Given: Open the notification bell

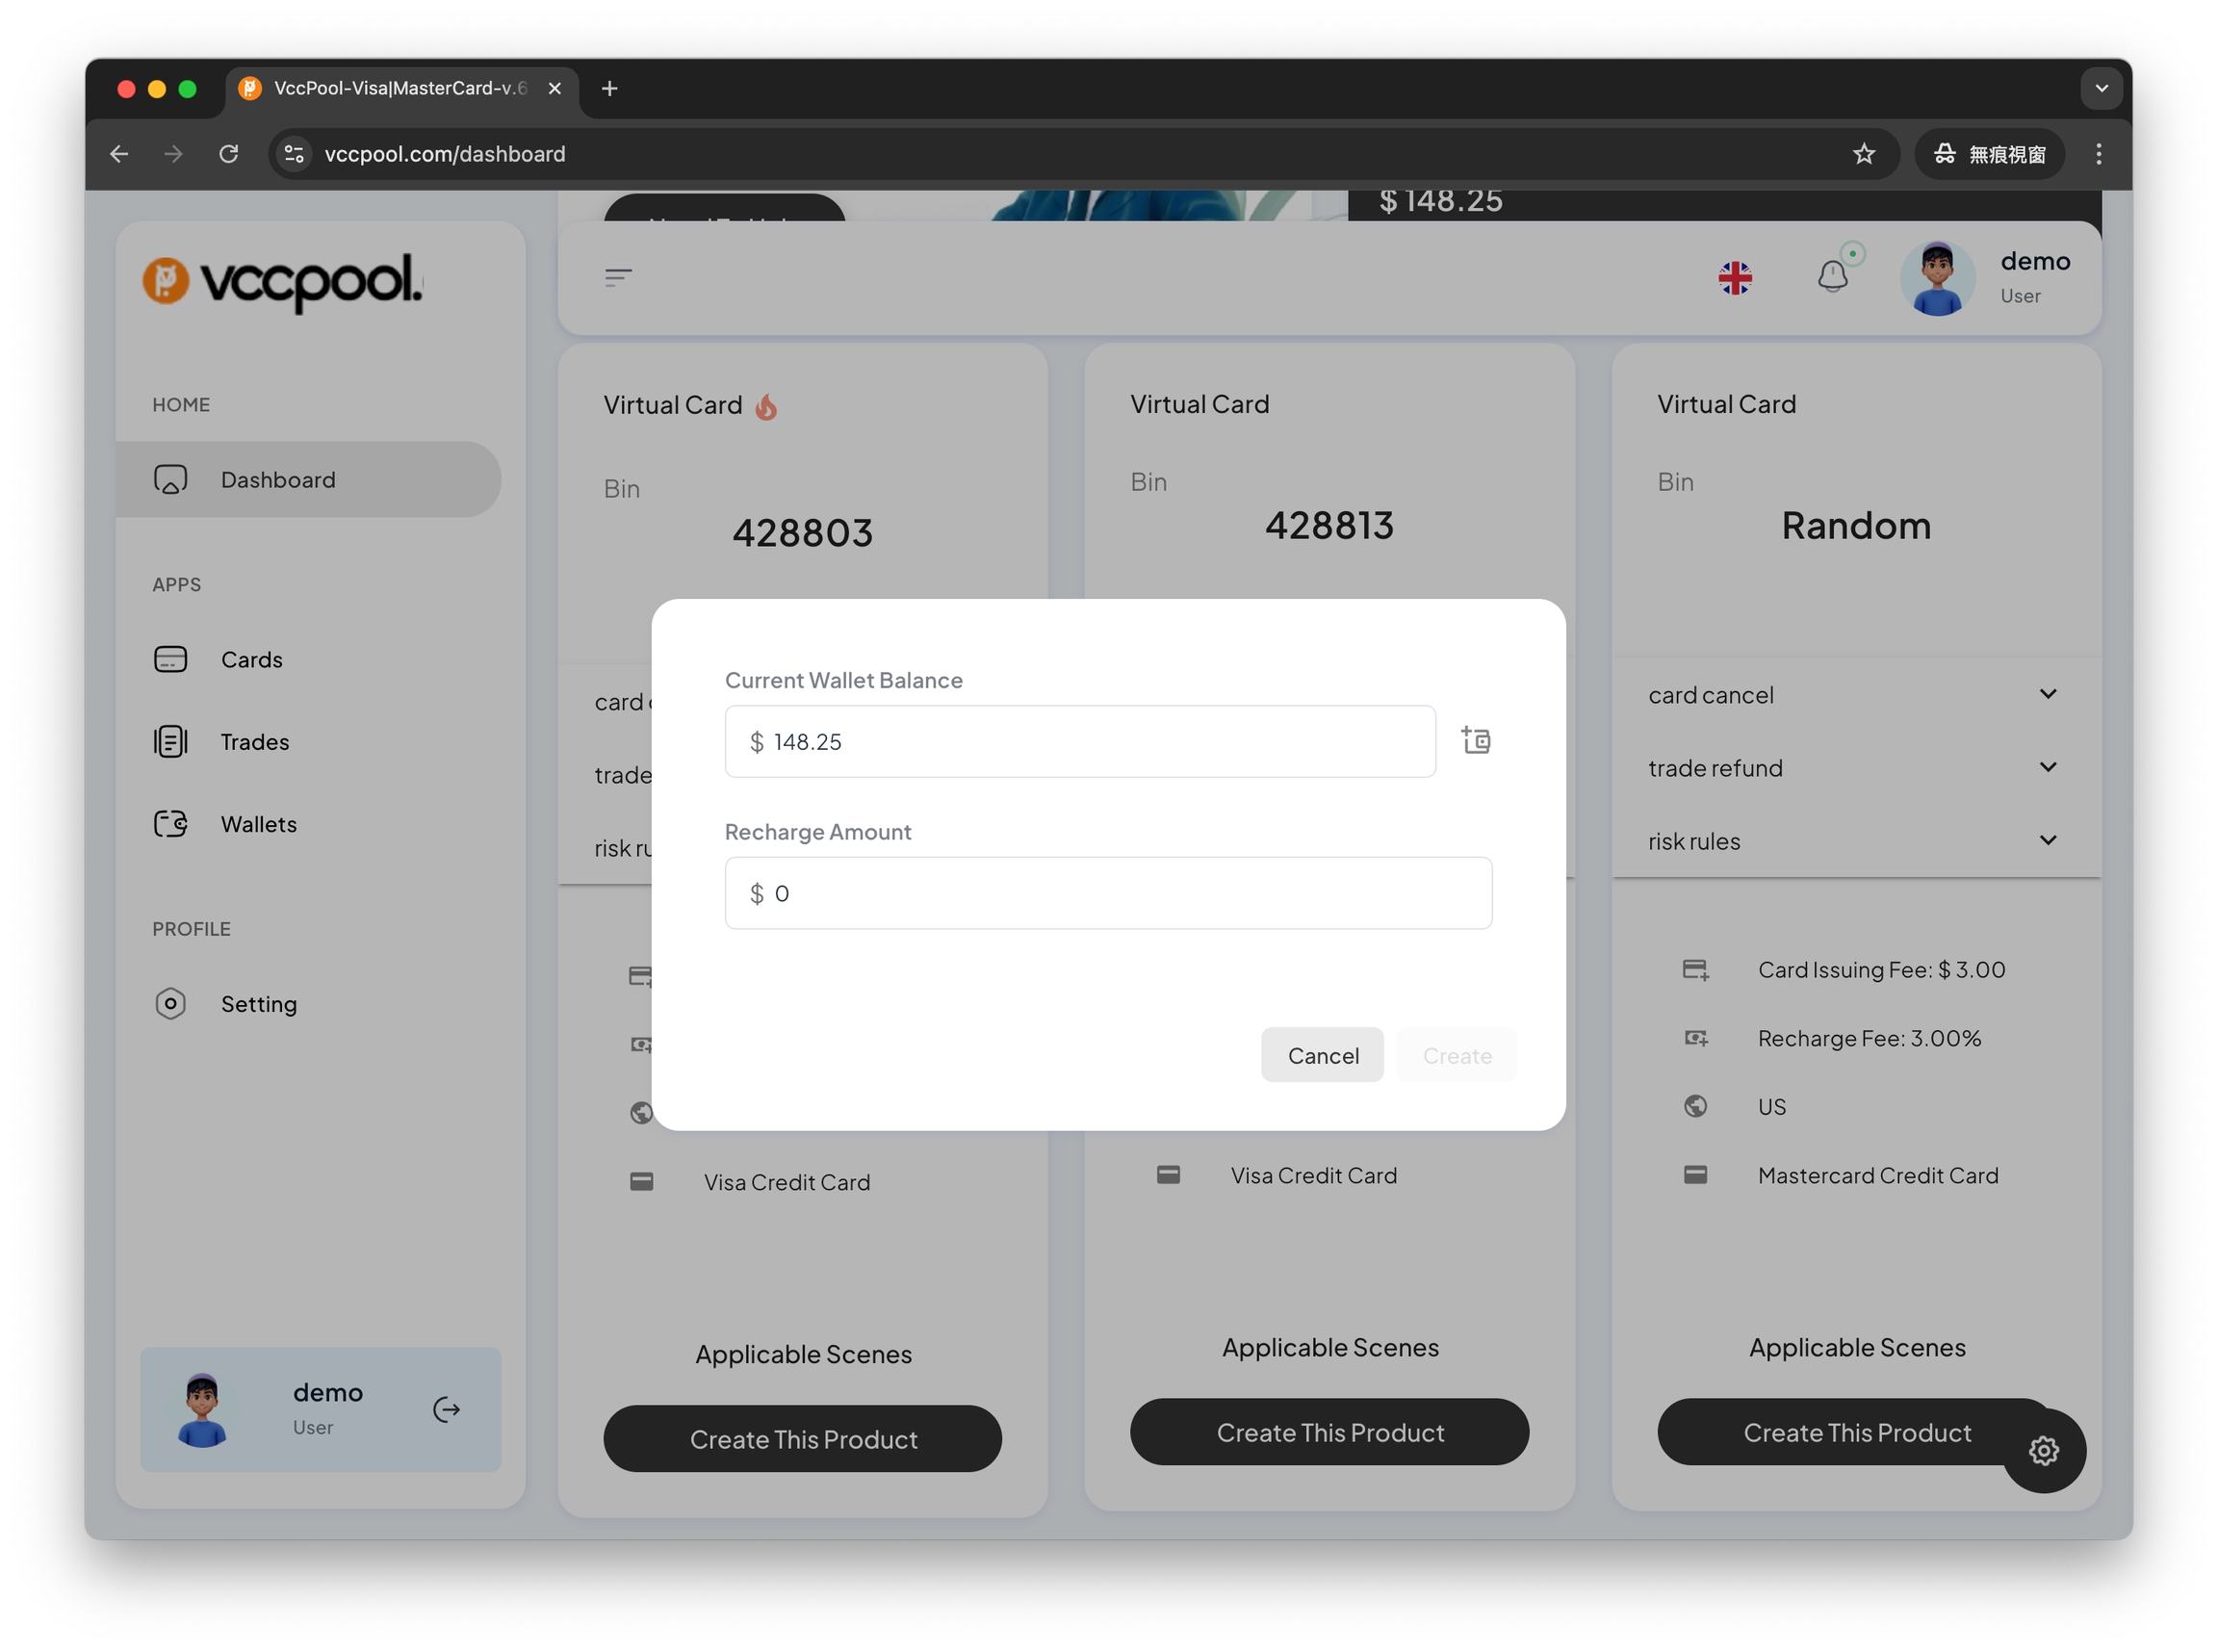Looking at the screenshot, I should pos(1832,276).
